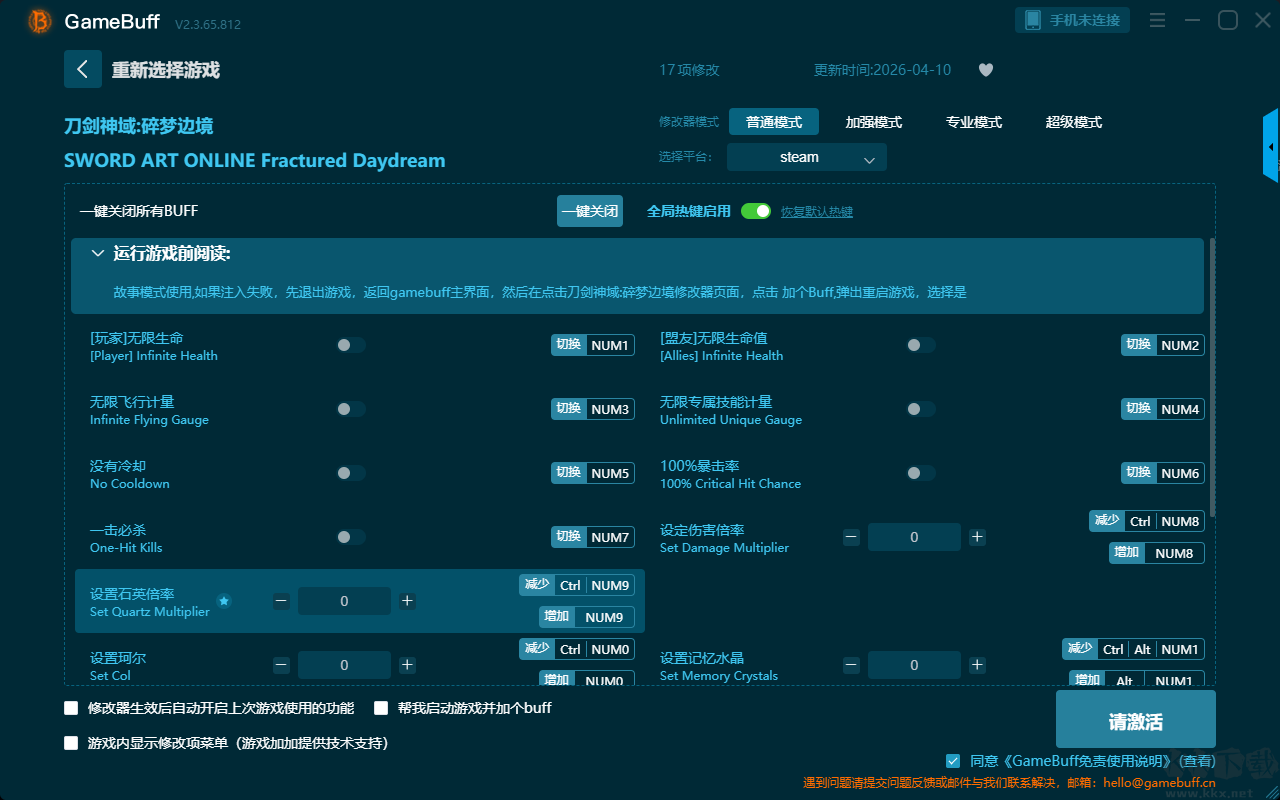Screen dimensions: 1280x800
Task: Collapse the read-before-running section
Action: (98, 254)
